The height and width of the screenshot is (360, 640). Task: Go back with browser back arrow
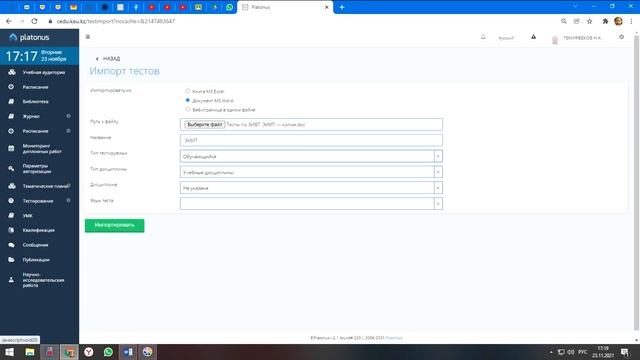(9, 21)
